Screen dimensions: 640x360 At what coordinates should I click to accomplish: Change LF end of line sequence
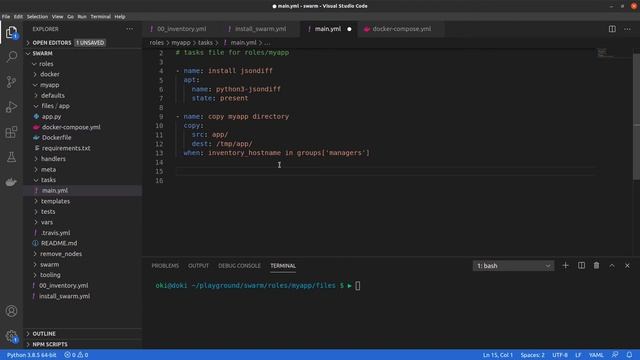pyautogui.click(x=578, y=355)
